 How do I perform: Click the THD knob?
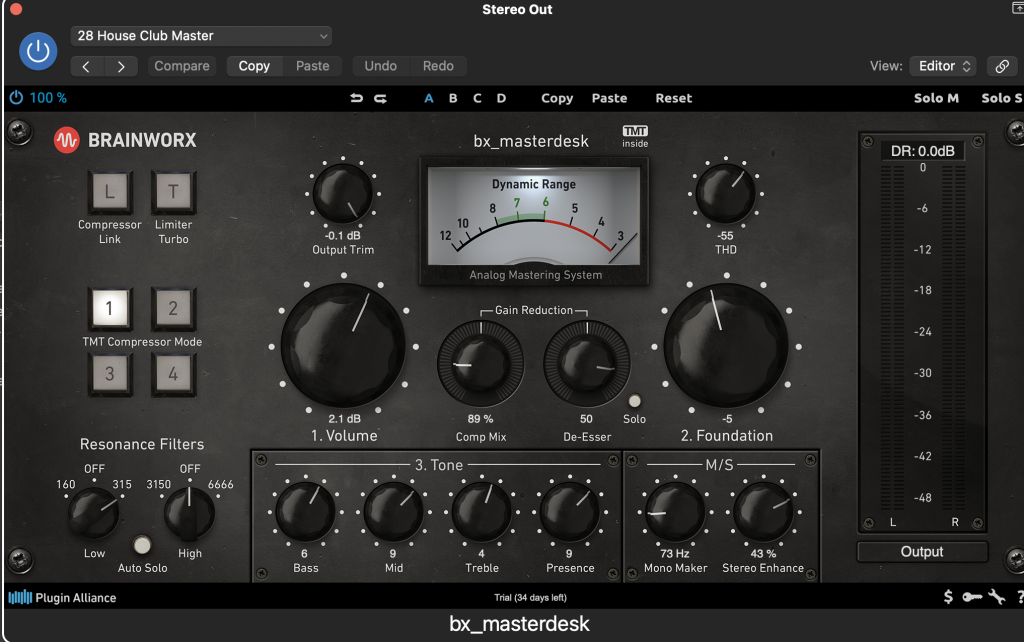(726, 193)
